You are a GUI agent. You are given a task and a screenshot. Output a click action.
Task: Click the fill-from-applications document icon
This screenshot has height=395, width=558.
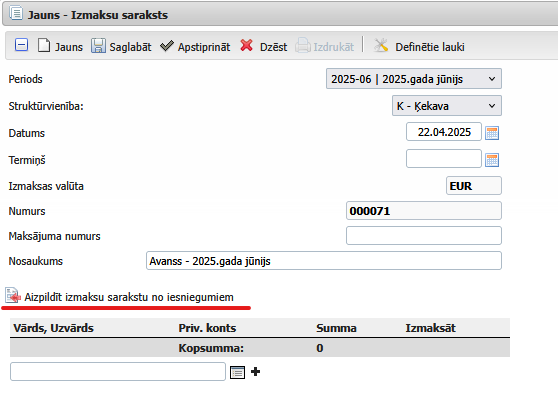pyautogui.click(x=13, y=296)
